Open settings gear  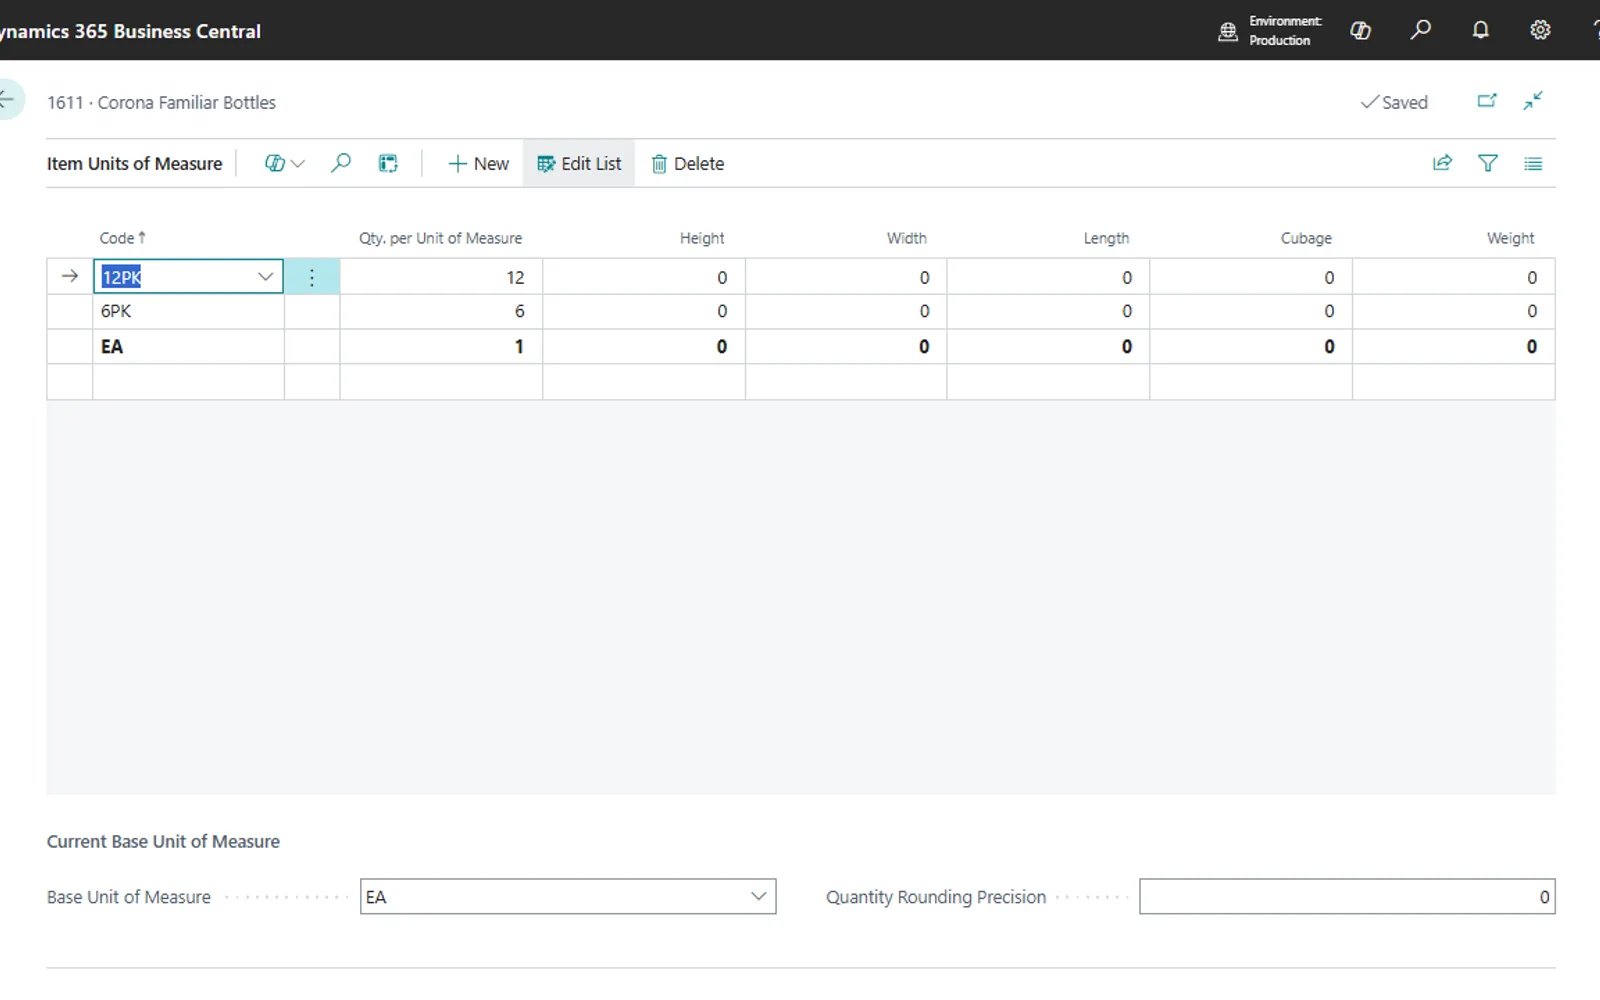click(x=1540, y=30)
